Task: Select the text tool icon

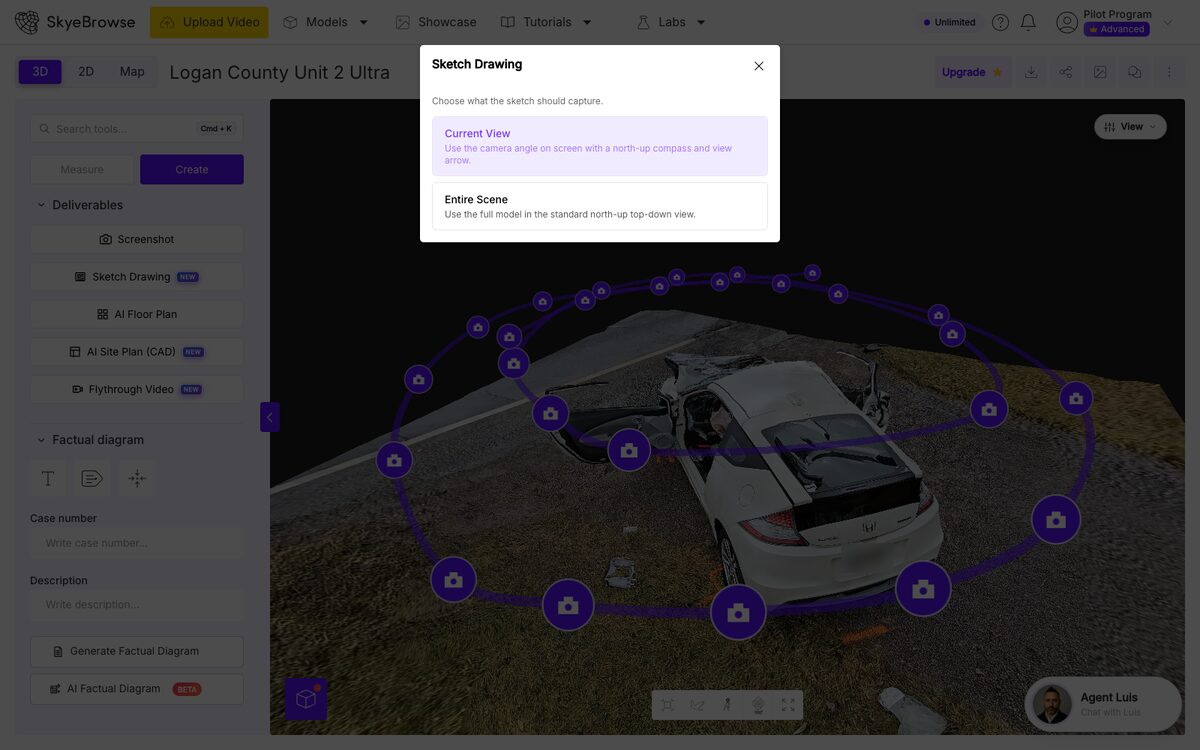Action: pyautogui.click(x=48, y=479)
